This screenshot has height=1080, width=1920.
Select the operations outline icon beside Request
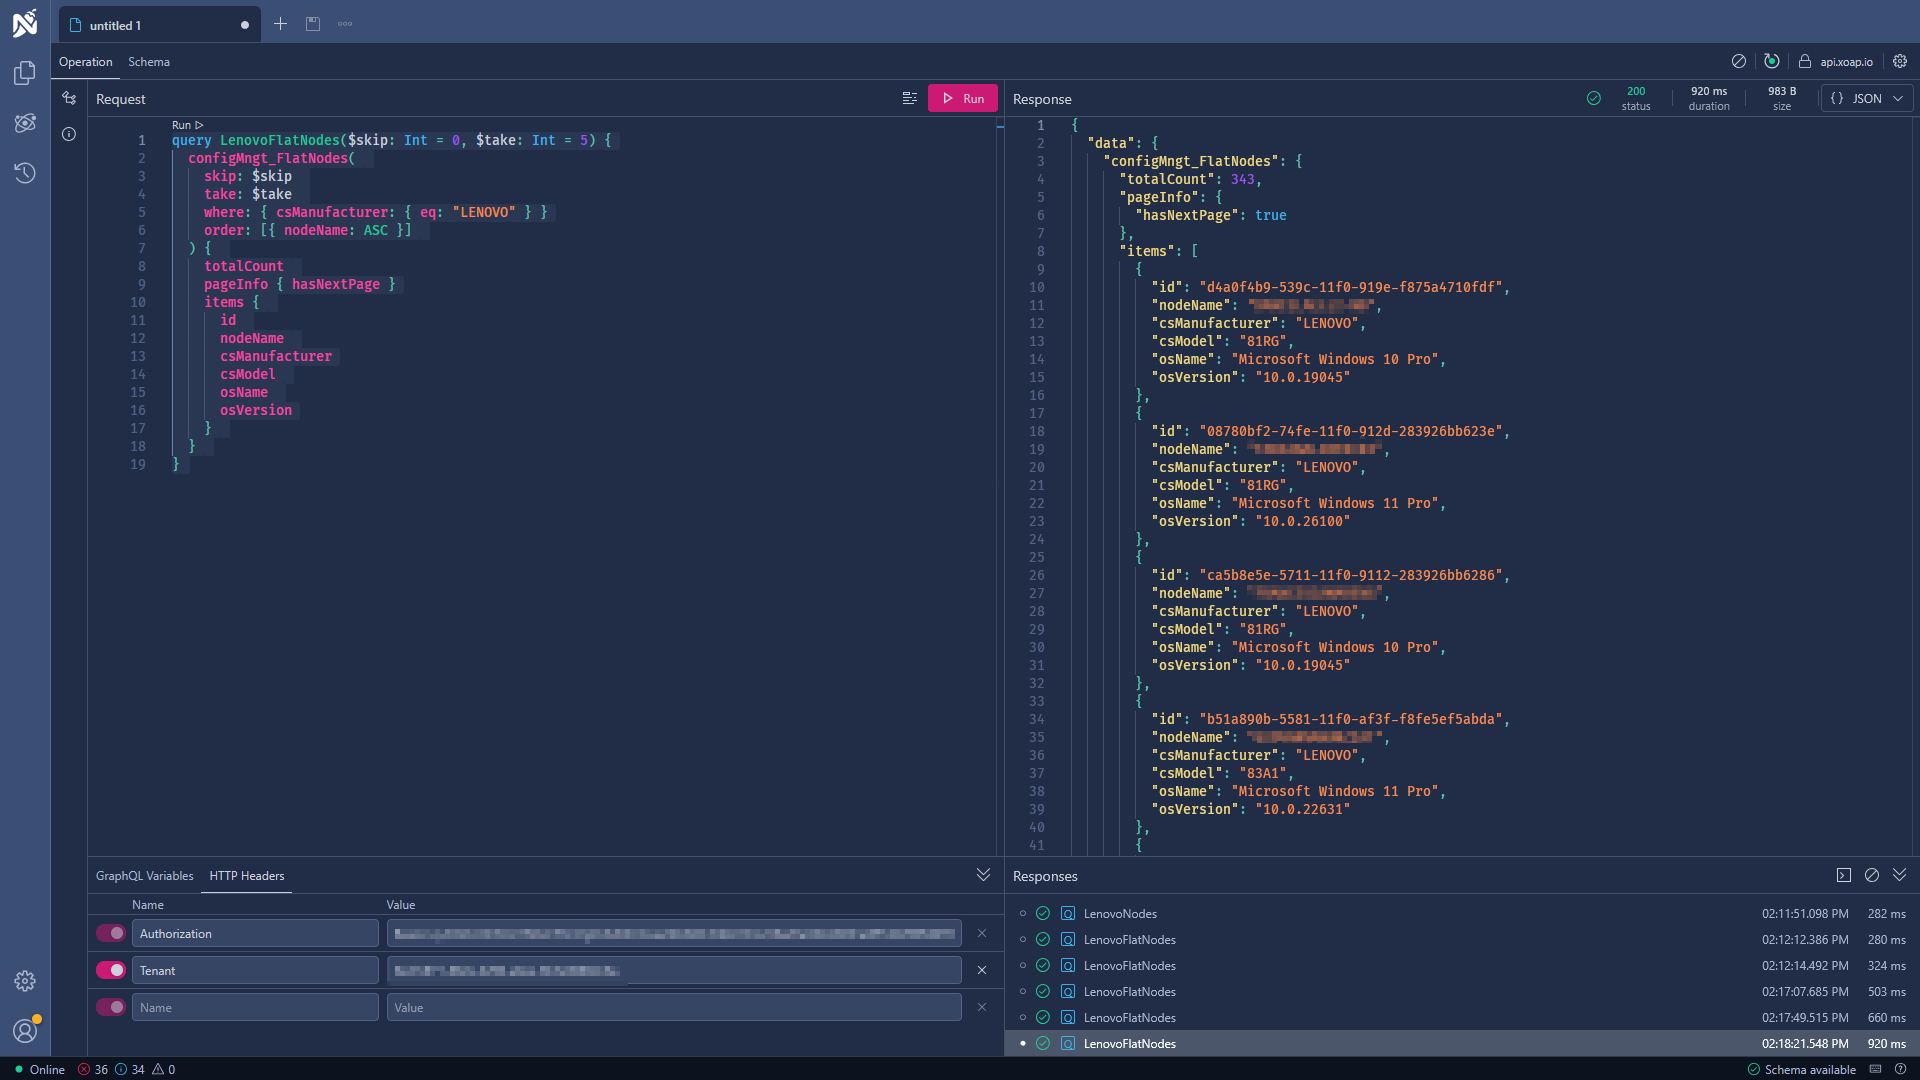(x=910, y=98)
